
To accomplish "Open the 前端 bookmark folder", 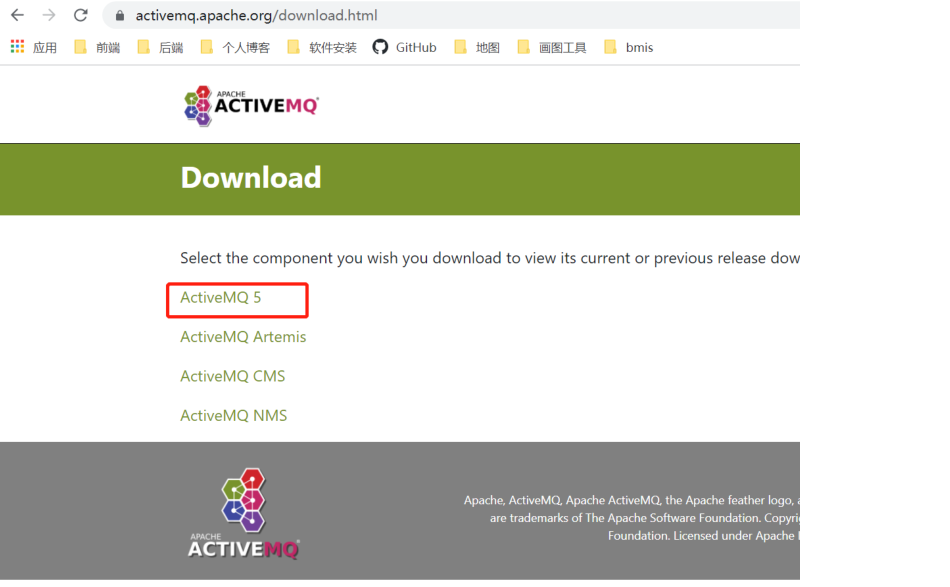I will [98, 47].
